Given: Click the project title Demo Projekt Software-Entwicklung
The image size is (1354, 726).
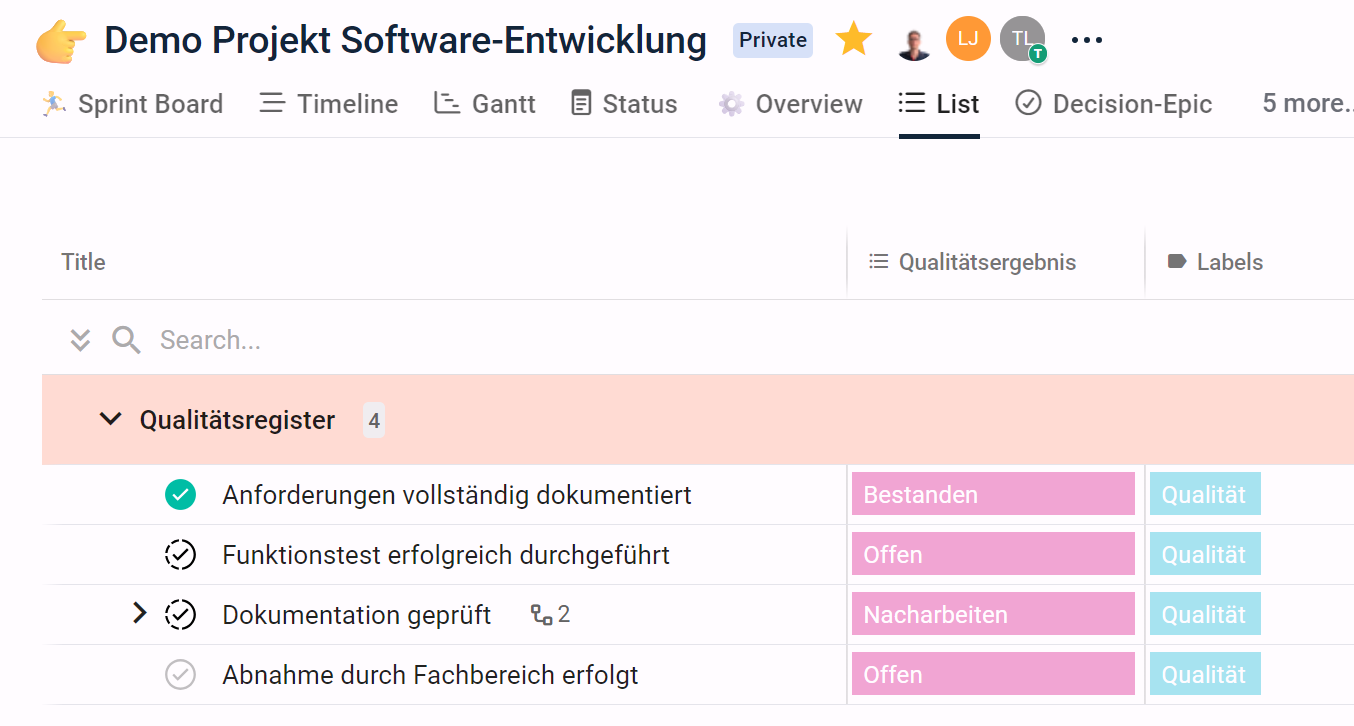Looking at the screenshot, I should click(406, 40).
